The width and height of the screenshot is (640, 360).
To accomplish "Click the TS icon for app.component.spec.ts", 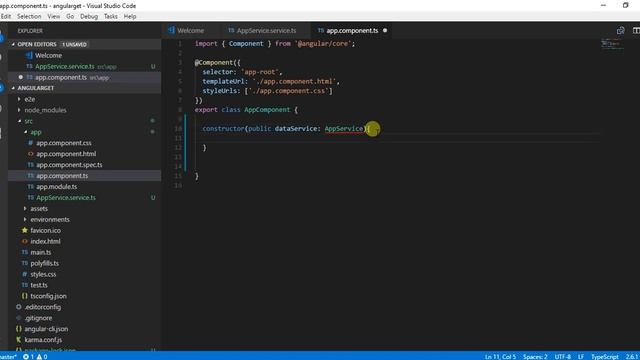I will [x=31, y=165].
